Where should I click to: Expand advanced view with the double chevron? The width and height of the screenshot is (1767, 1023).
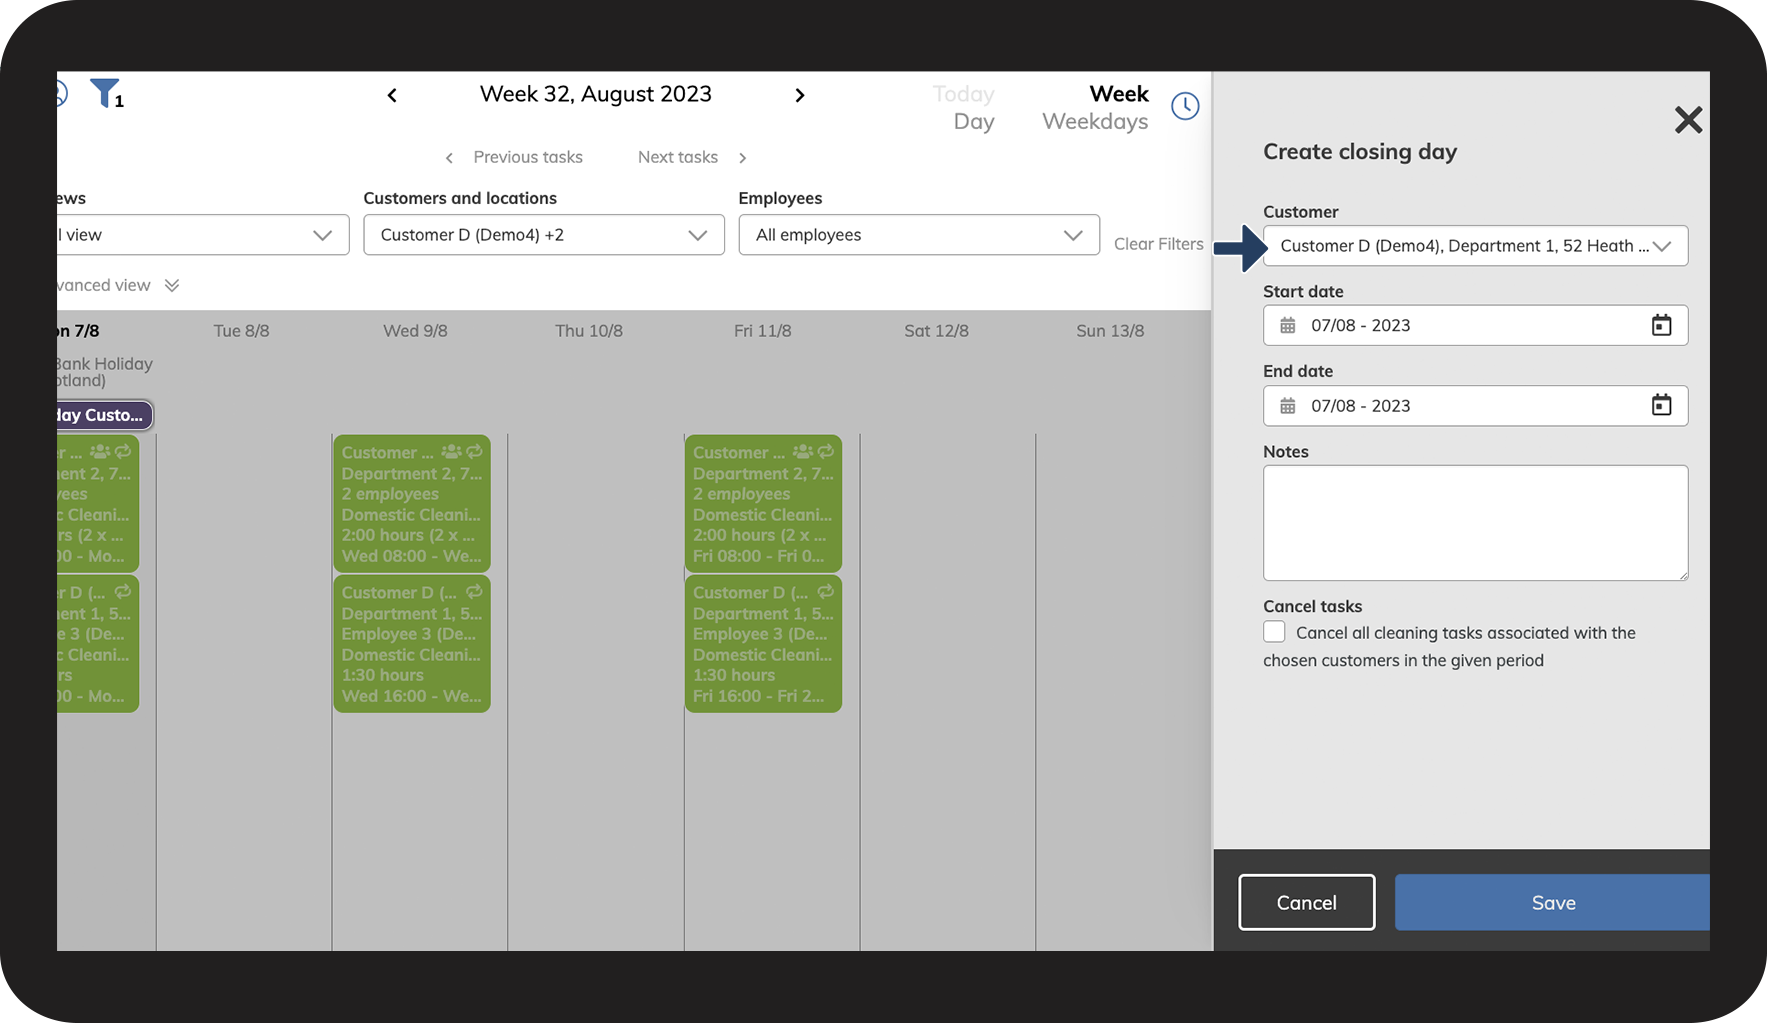[x=172, y=286]
